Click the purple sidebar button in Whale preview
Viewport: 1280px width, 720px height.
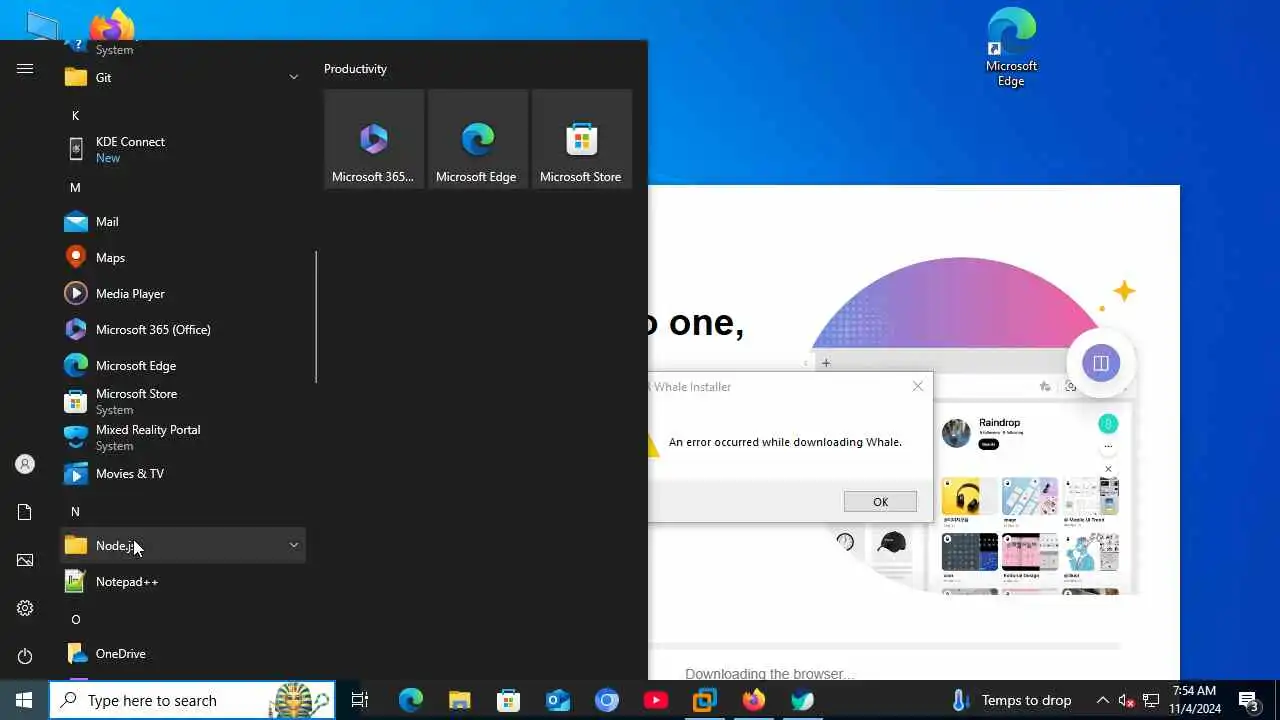[1100, 363]
